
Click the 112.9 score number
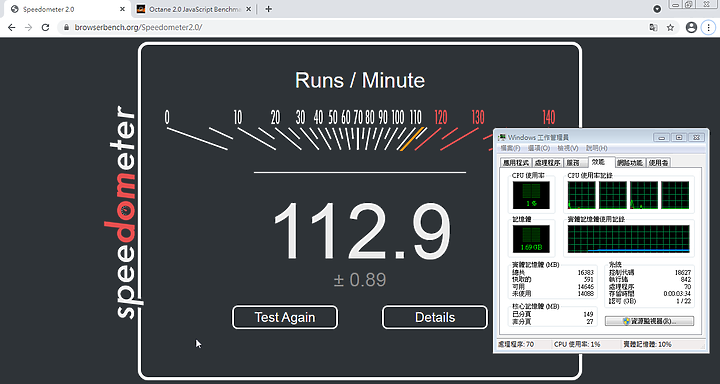pos(362,232)
